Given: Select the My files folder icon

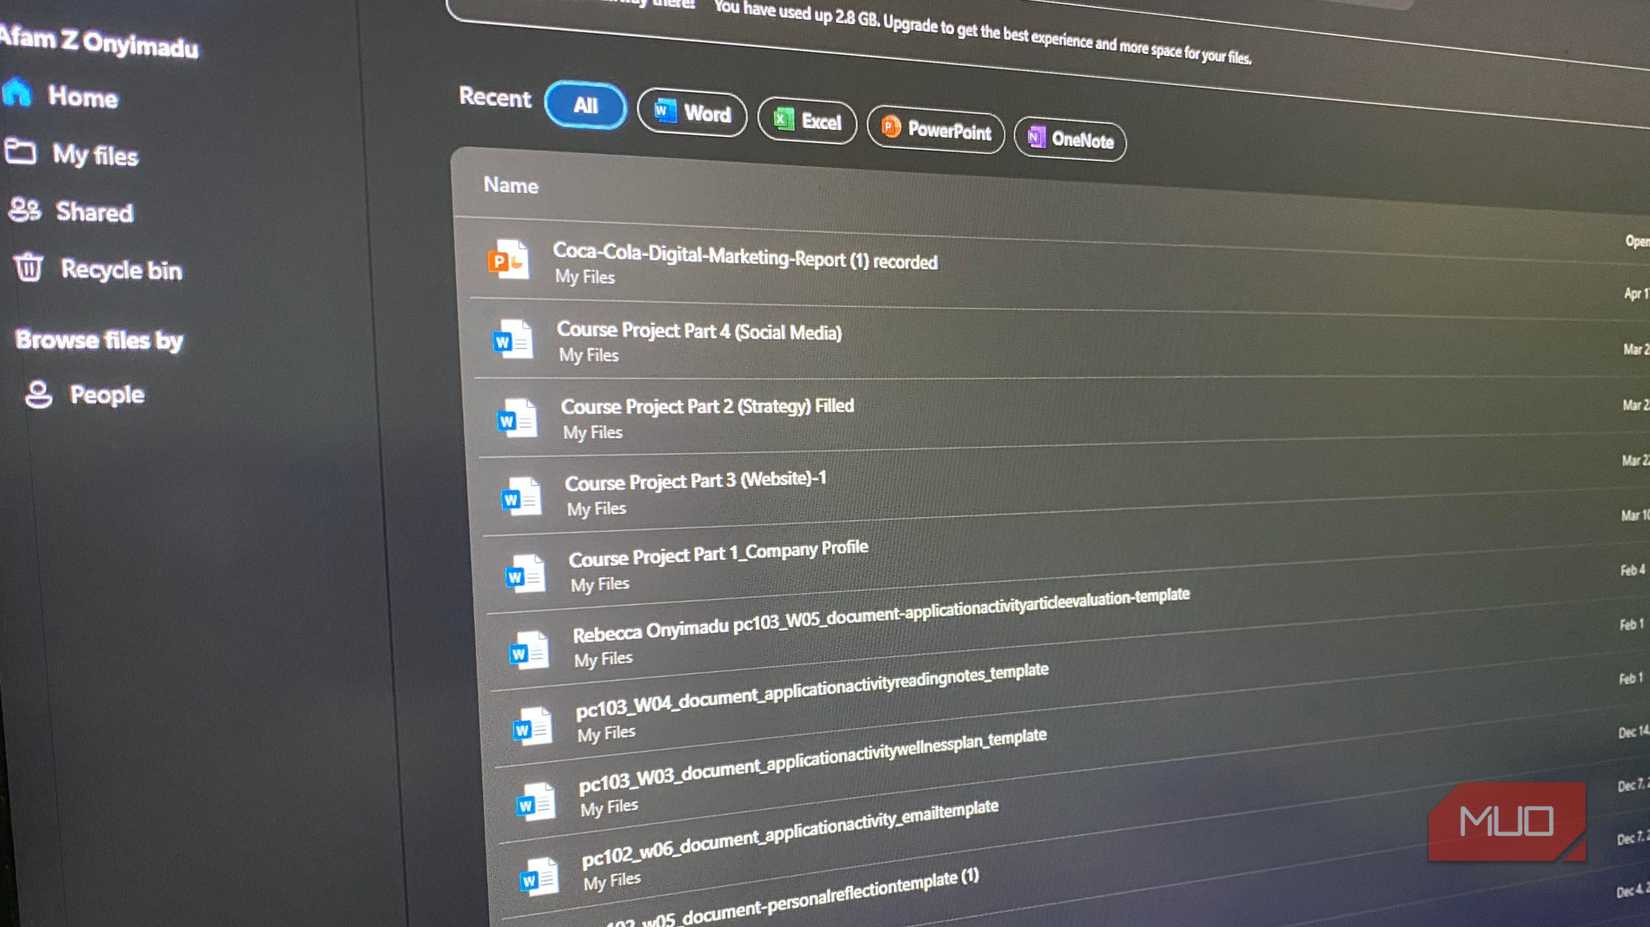Looking at the screenshot, I should pyautogui.click(x=22, y=150).
